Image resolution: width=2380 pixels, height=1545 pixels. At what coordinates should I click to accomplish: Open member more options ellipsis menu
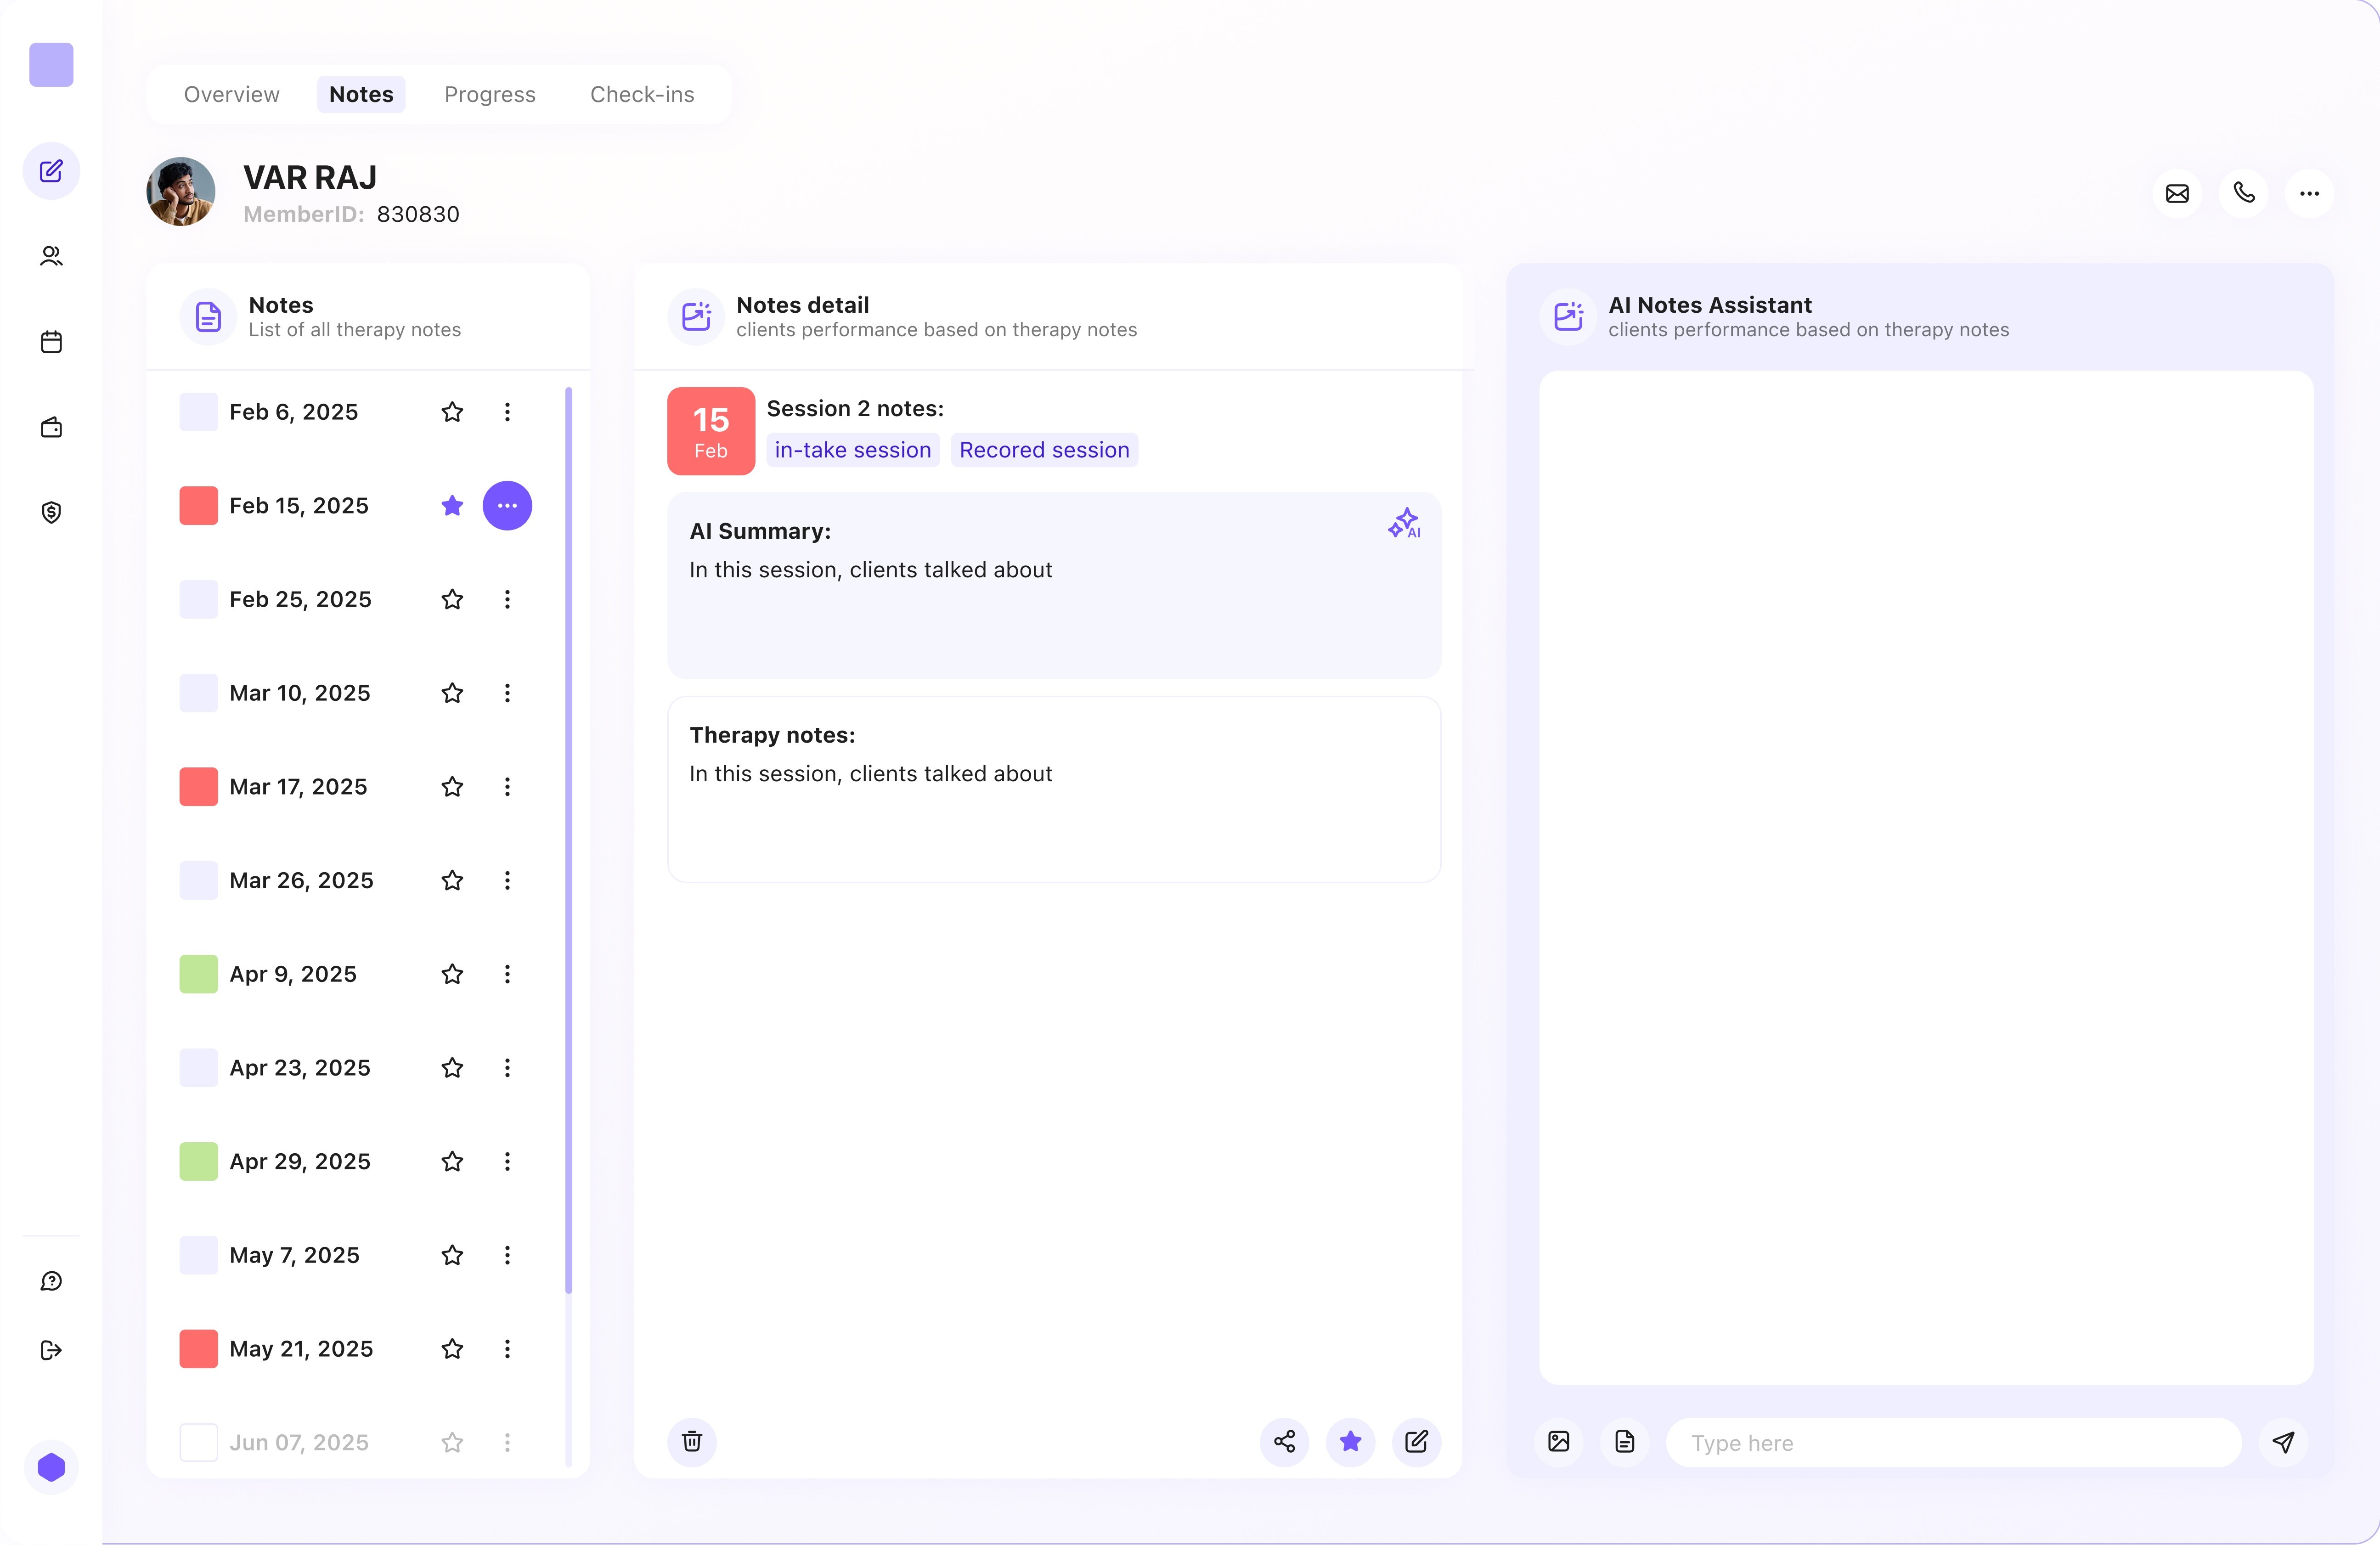(2309, 194)
